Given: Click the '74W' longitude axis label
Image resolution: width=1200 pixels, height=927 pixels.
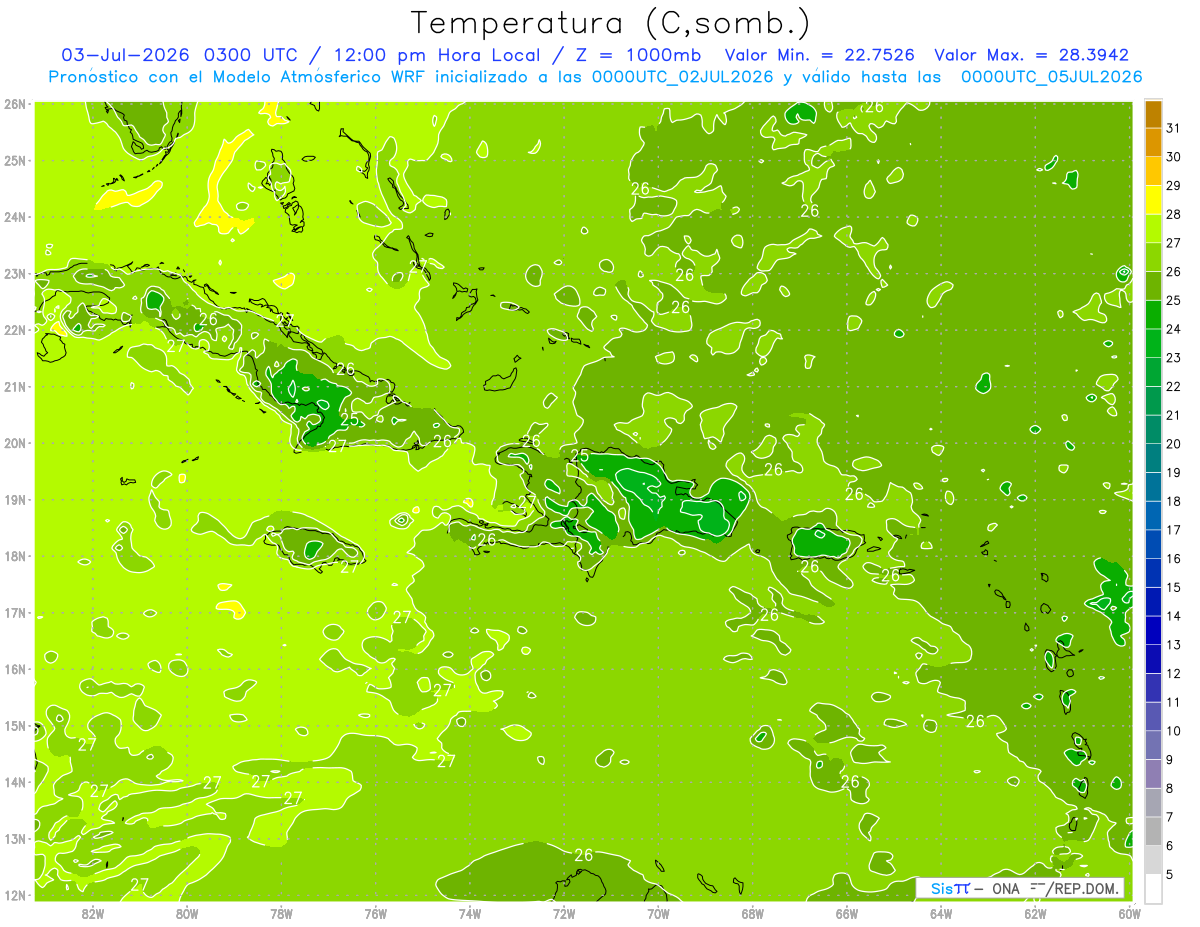Looking at the screenshot, I should (x=470, y=913).
